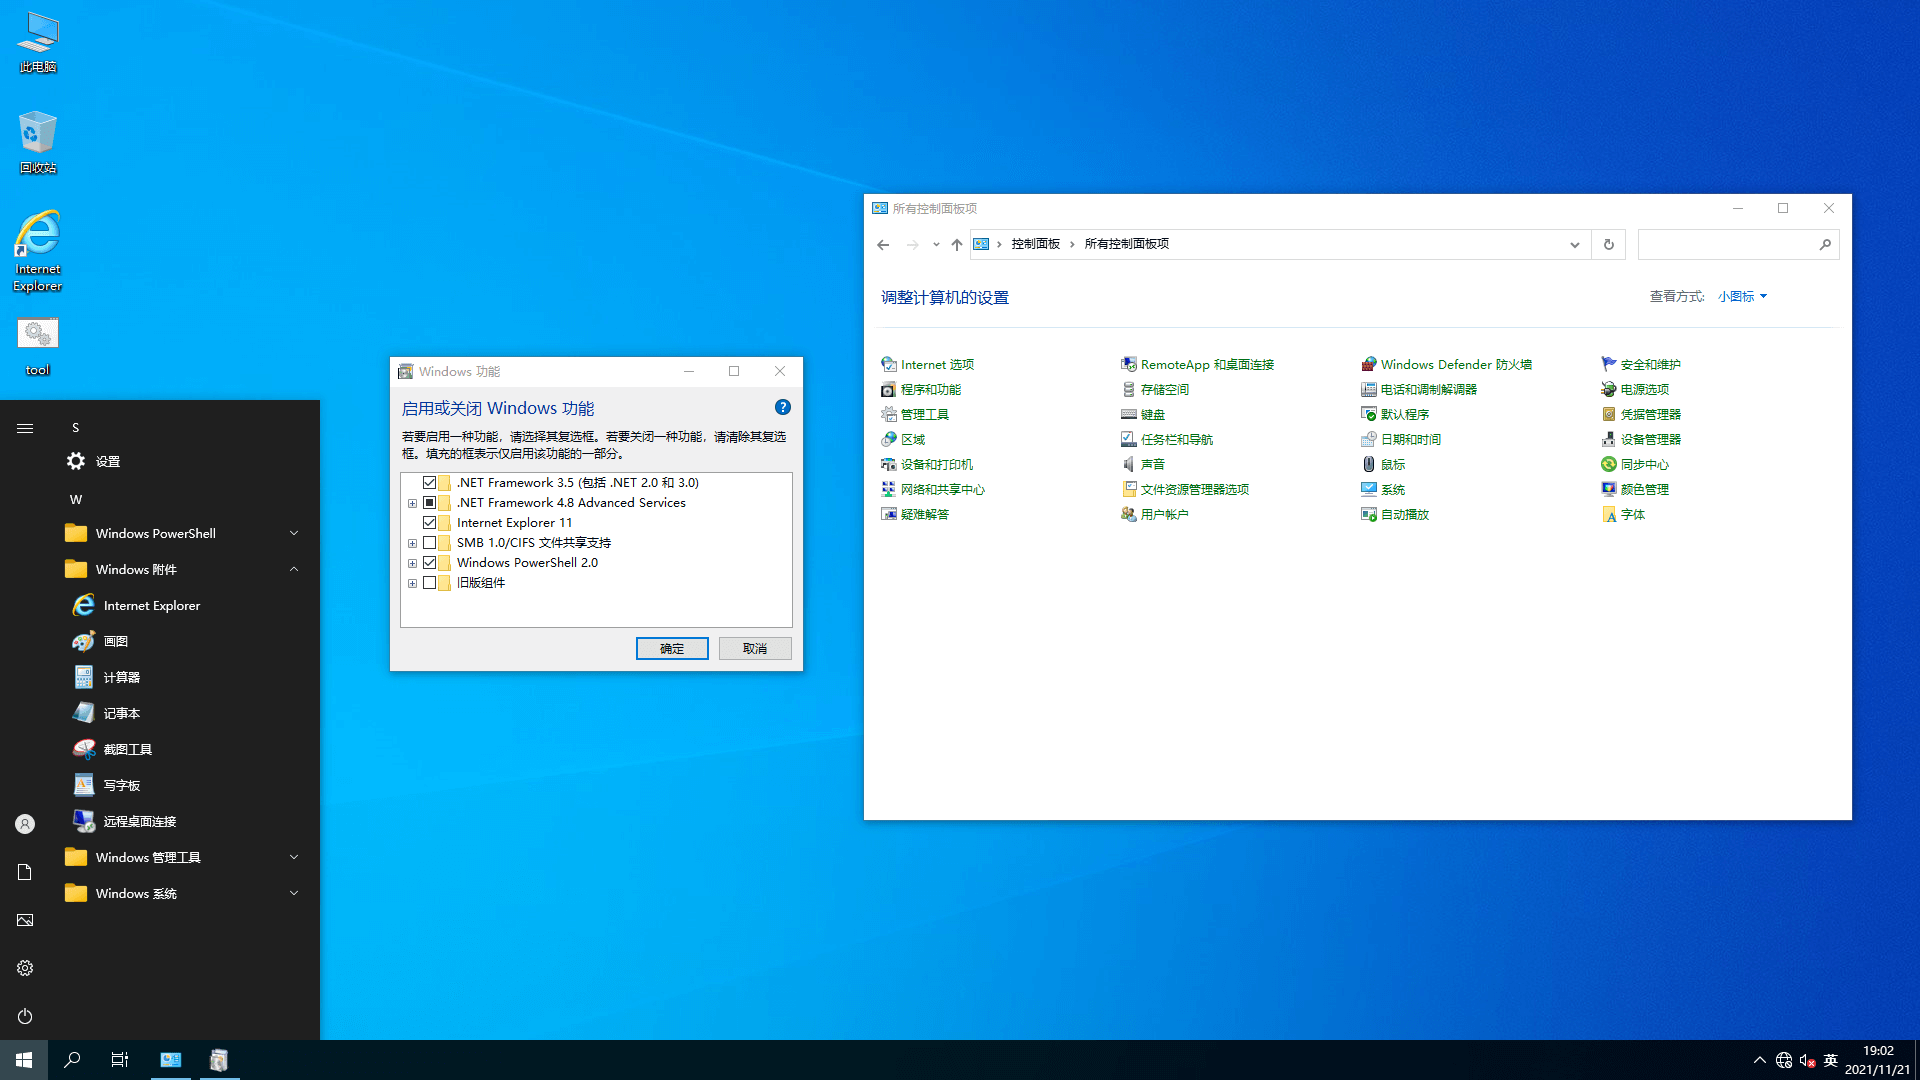1920x1080 pixels.
Task: Open Windows Defender 防火墙 item
Action: click(1455, 365)
